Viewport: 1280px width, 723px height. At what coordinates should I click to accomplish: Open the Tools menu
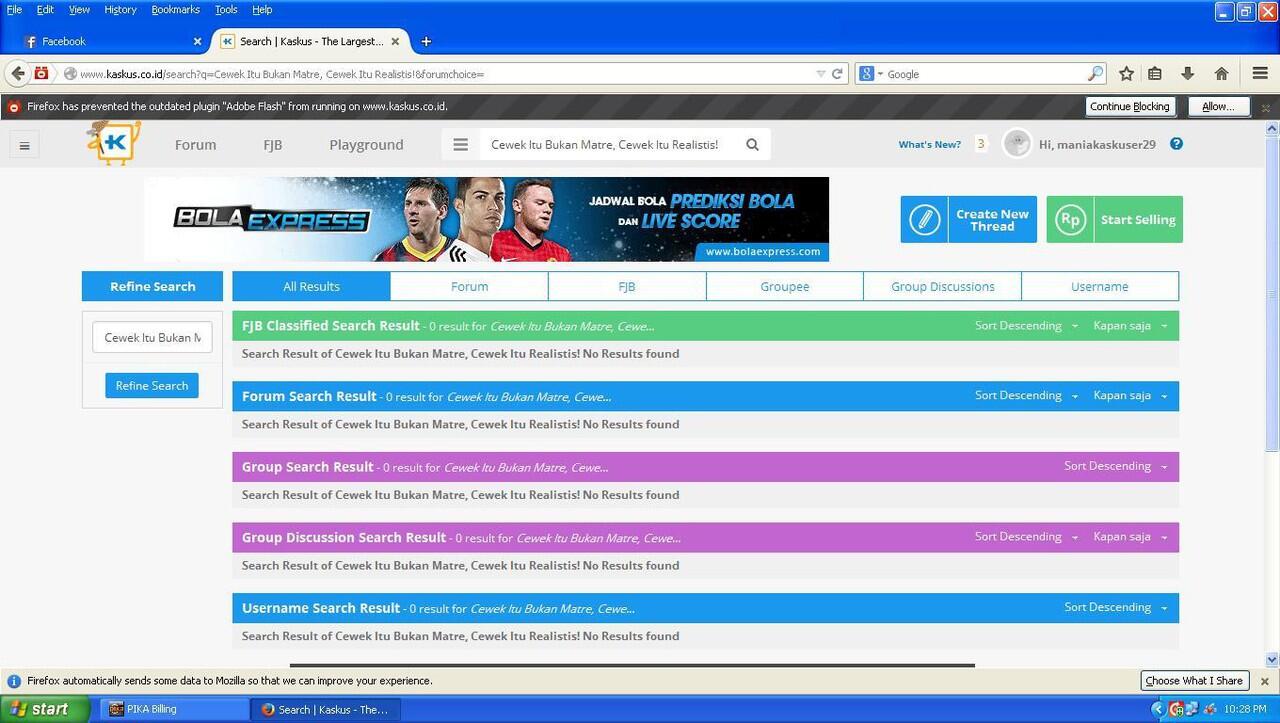point(226,9)
